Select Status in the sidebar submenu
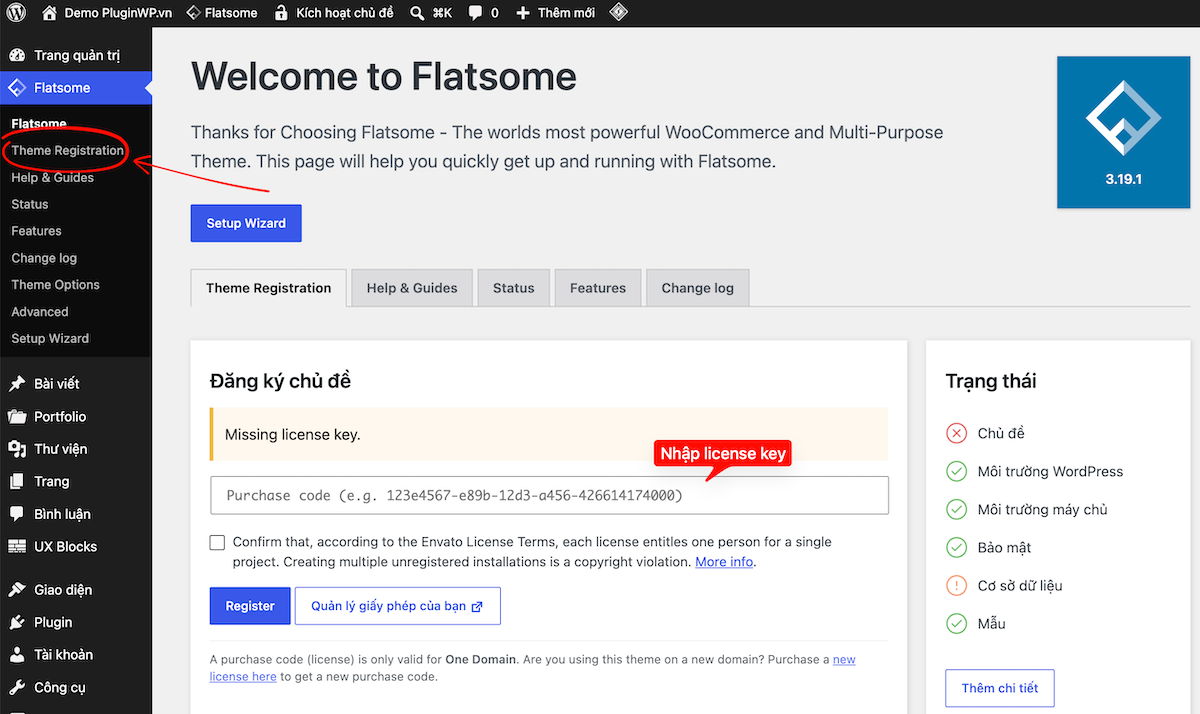The image size is (1200, 714). (x=30, y=204)
